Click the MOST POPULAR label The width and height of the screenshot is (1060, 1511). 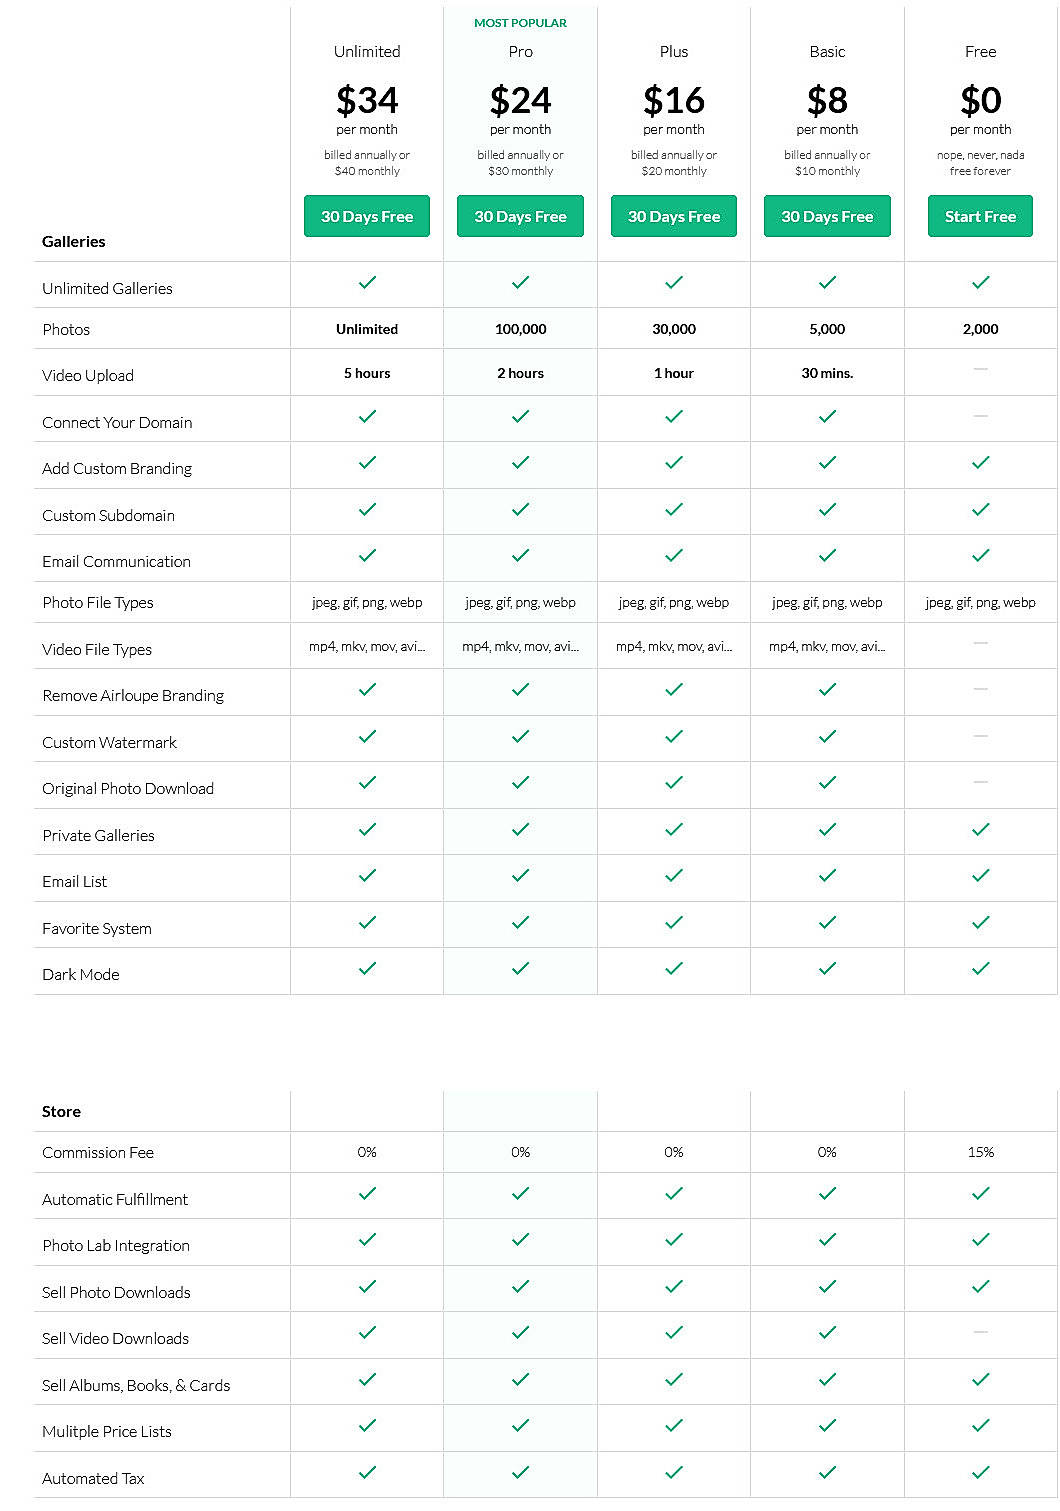click(520, 21)
